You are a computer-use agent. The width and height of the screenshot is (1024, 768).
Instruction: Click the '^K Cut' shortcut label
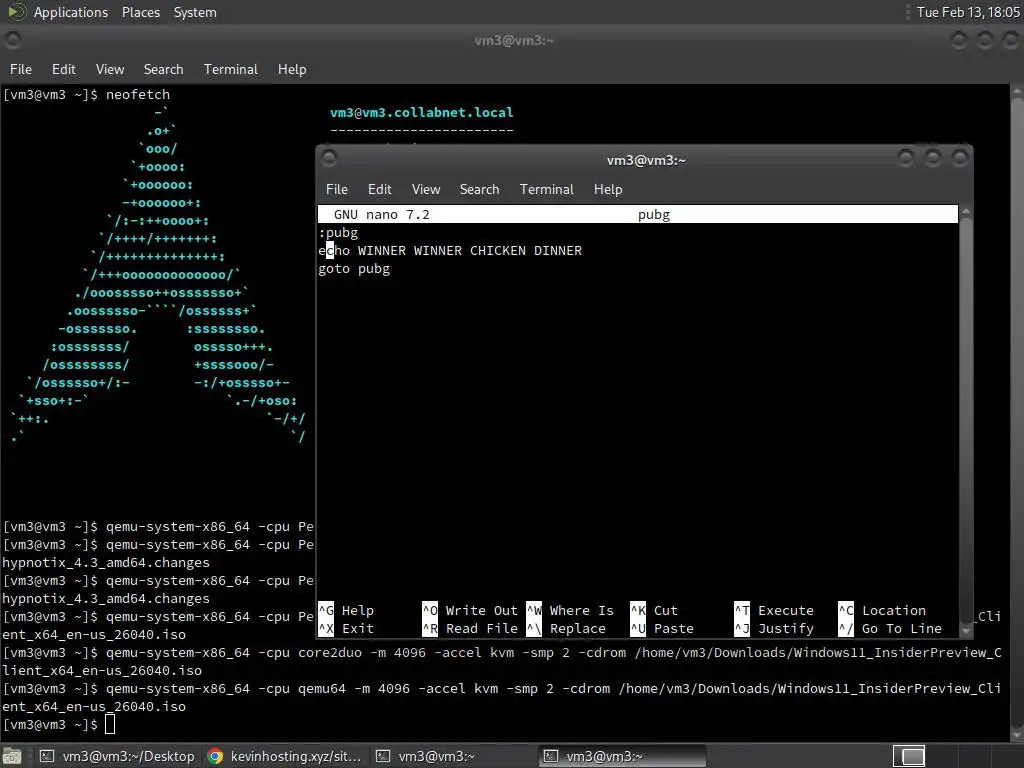(x=654, y=611)
